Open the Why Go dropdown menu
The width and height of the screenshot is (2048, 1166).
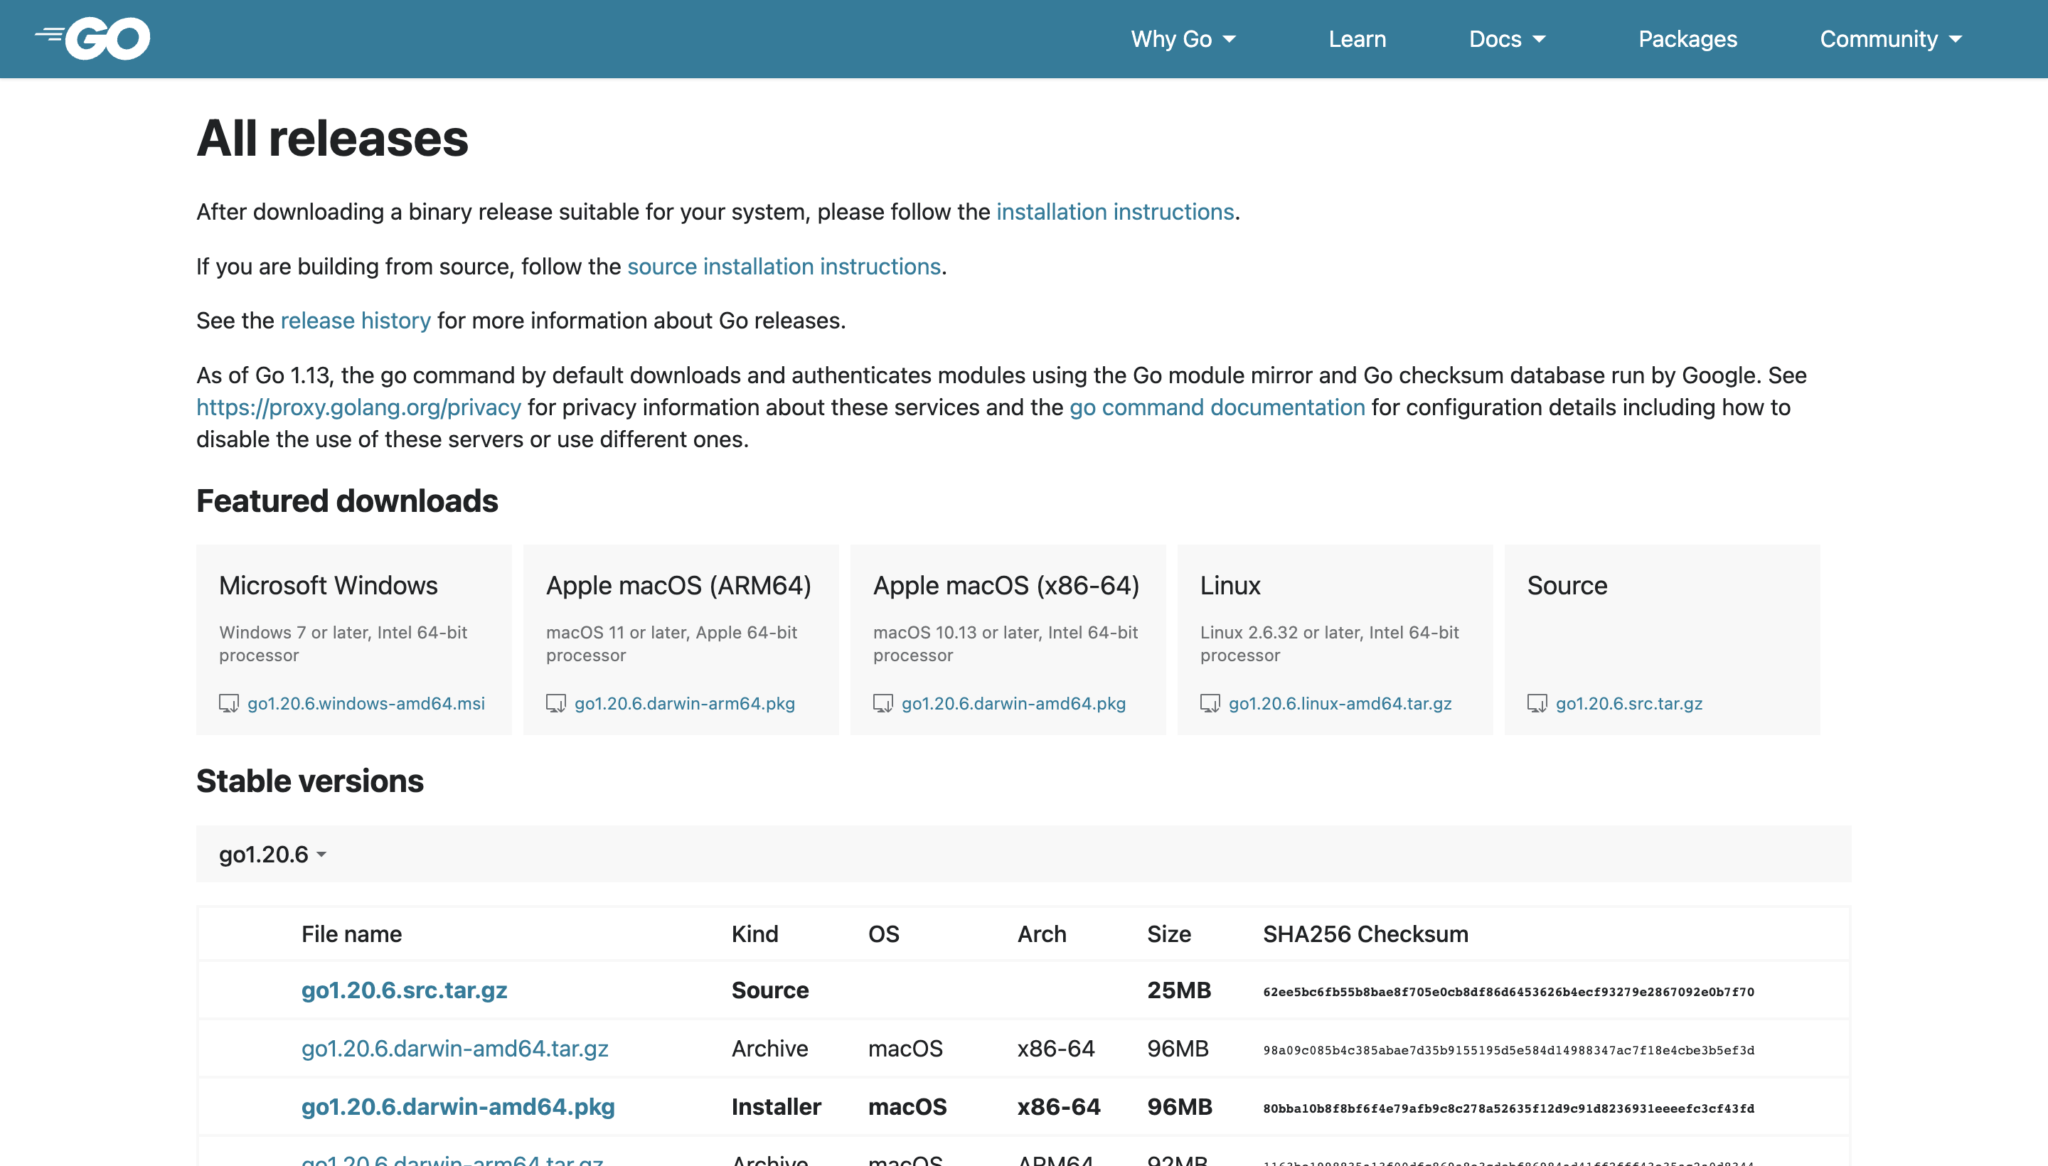click(1183, 39)
